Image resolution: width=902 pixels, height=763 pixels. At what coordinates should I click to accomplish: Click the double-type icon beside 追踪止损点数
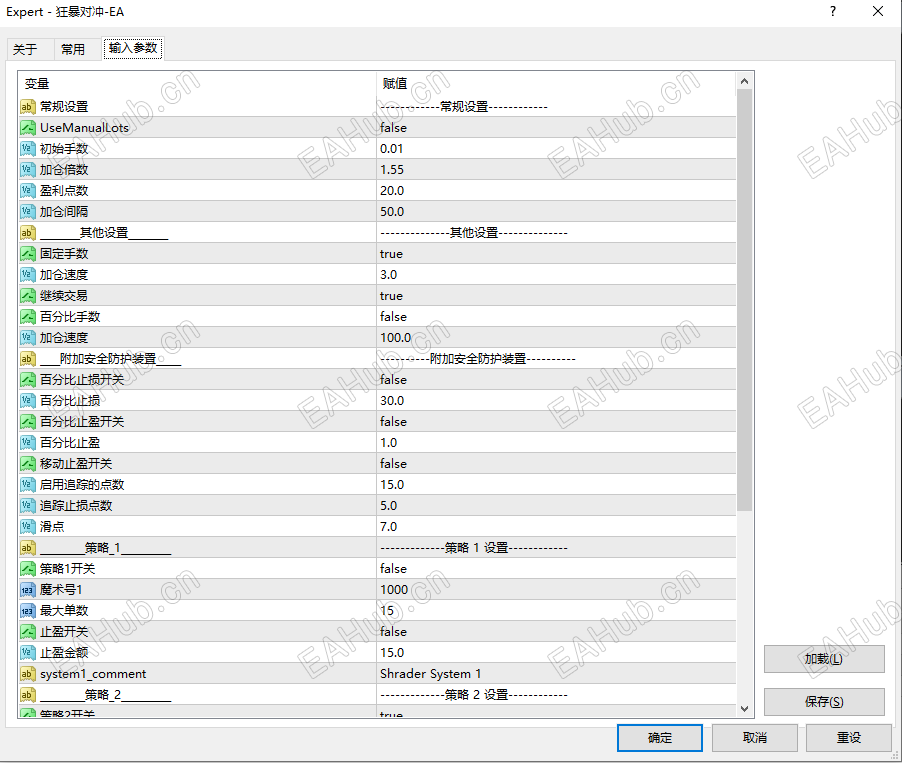28,506
